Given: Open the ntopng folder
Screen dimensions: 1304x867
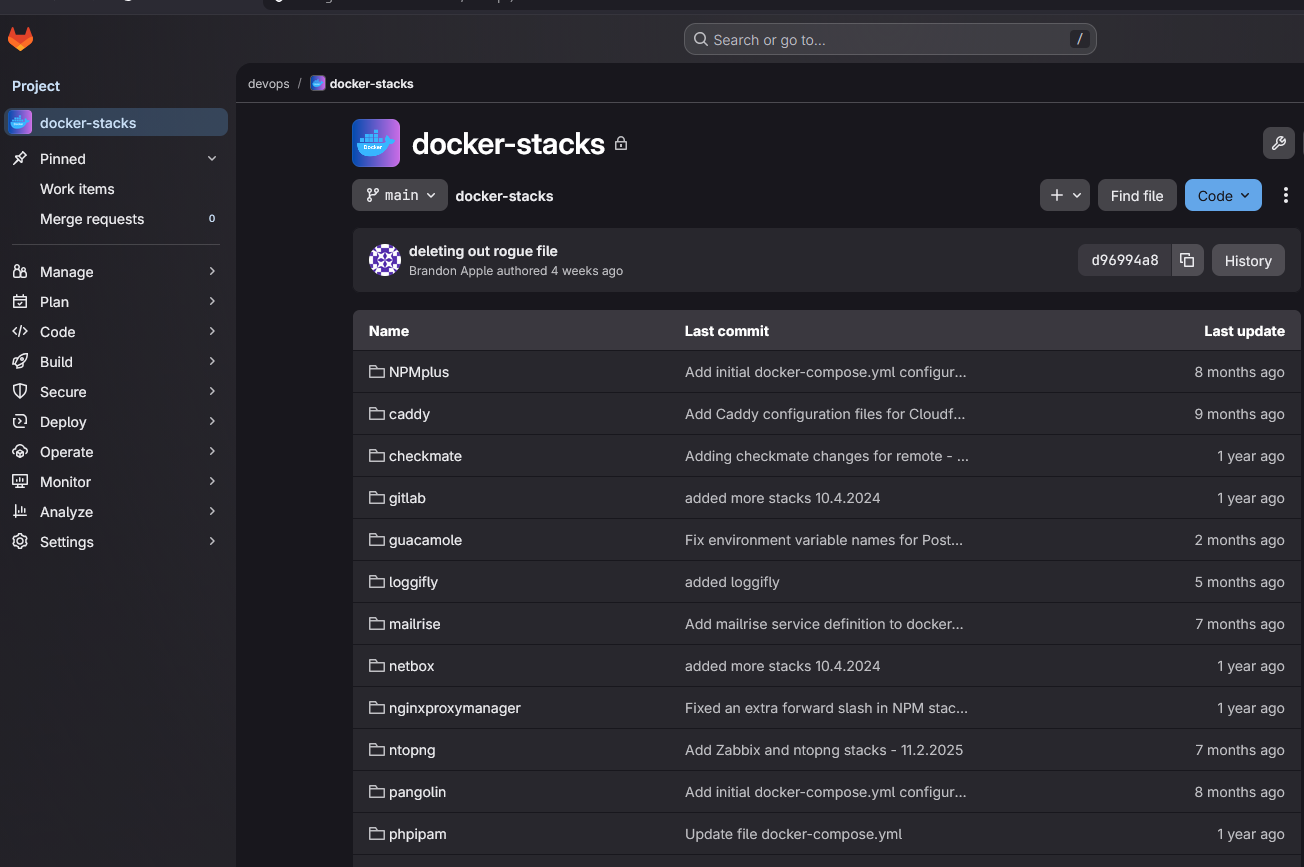Looking at the screenshot, I should click(412, 750).
